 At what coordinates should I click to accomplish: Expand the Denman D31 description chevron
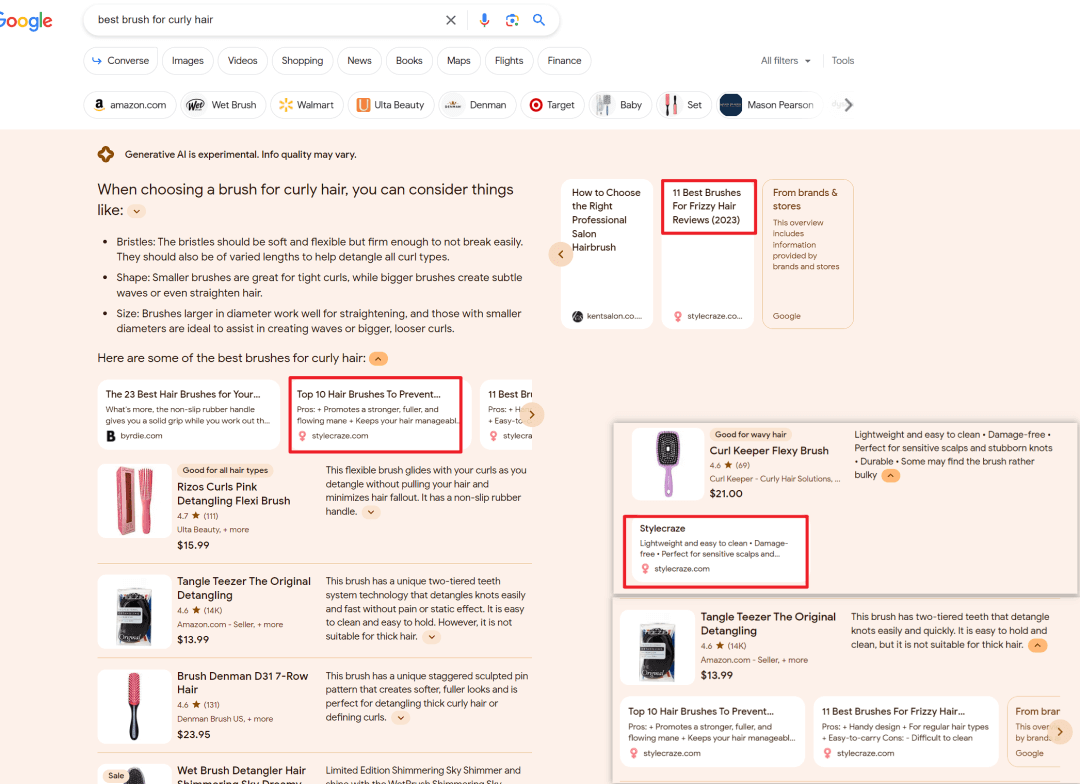[x=401, y=718]
